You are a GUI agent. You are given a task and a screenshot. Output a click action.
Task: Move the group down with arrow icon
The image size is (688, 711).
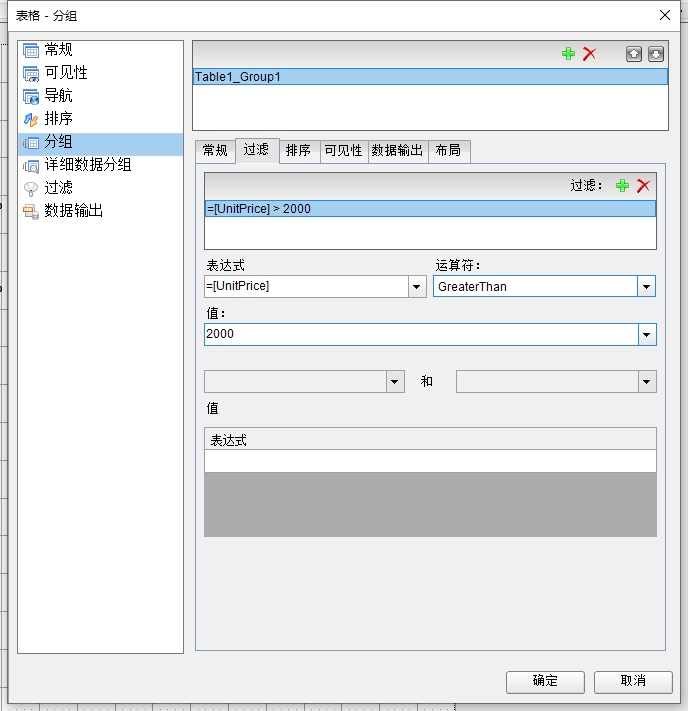(x=655, y=54)
